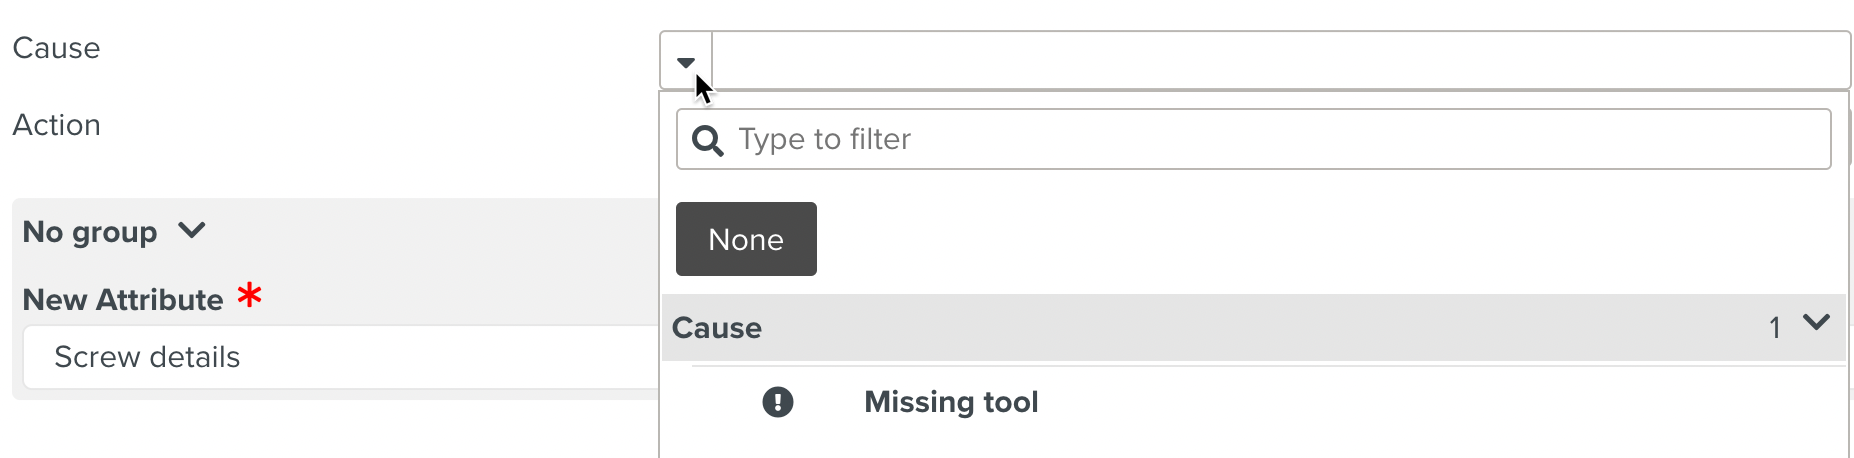The width and height of the screenshot is (1854, 458).
Task: Click the Cause group header row
Action: pyautogui.click(x=1200, y=328)
